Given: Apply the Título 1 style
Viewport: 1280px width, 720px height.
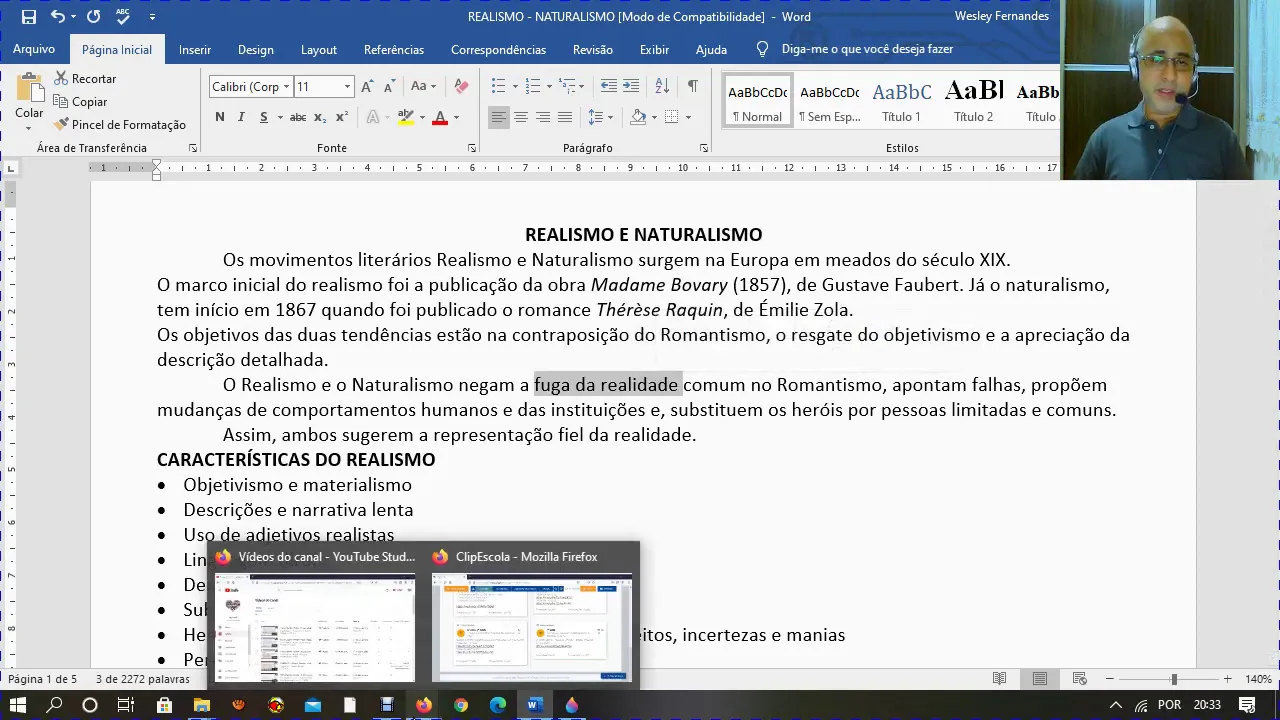Looking at the screenshot, I should click(x=901, y=101).
